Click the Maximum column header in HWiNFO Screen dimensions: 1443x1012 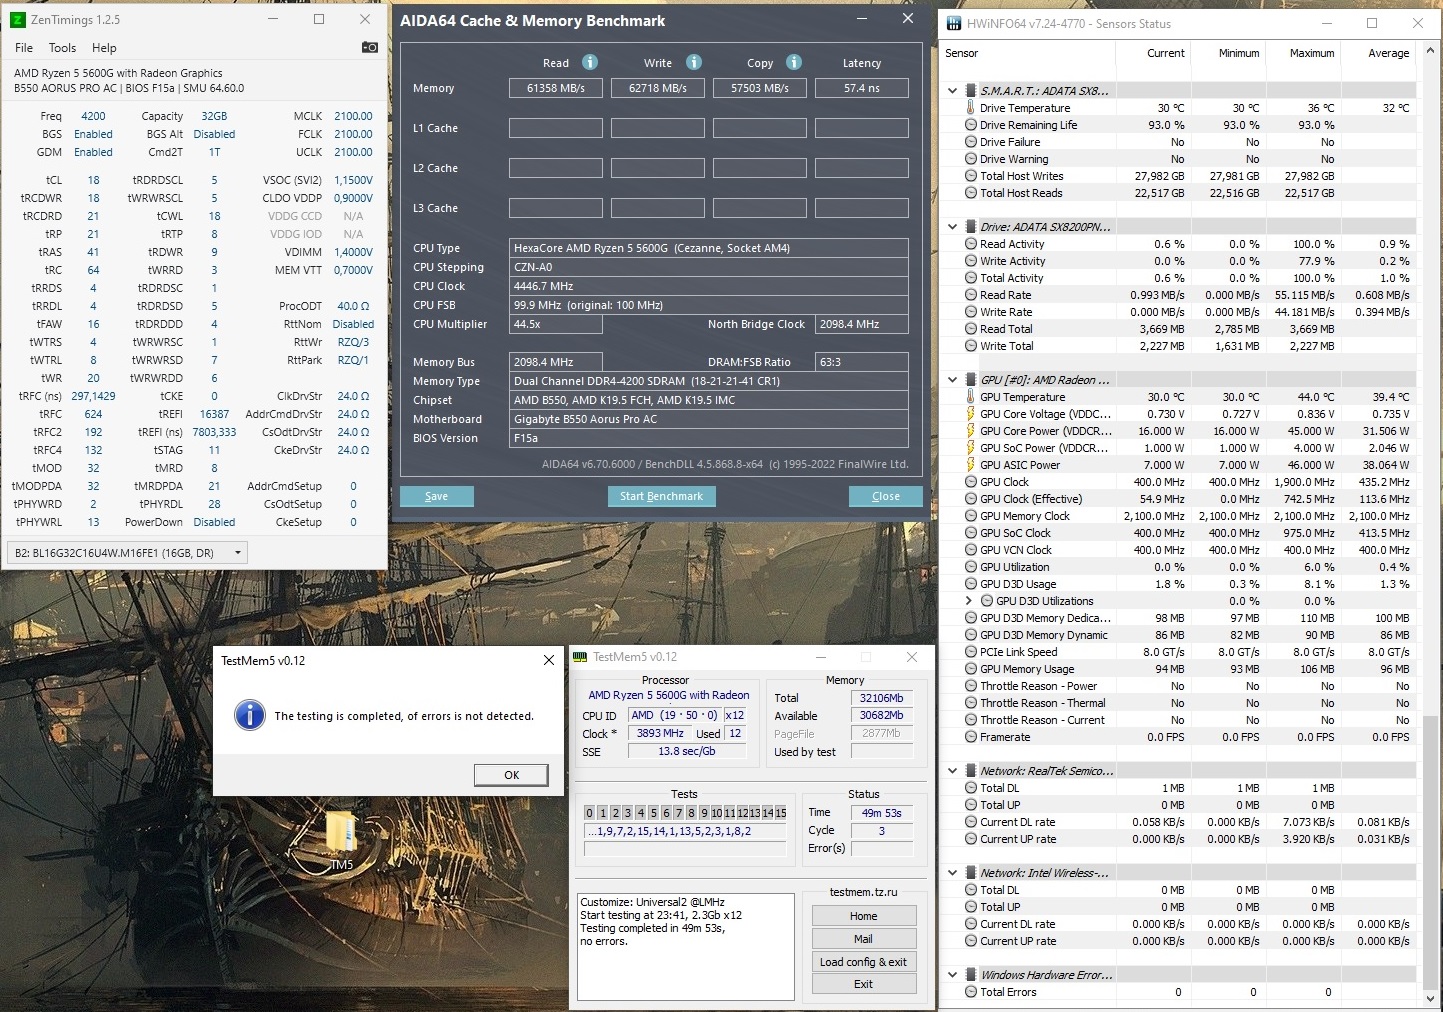1303,53
